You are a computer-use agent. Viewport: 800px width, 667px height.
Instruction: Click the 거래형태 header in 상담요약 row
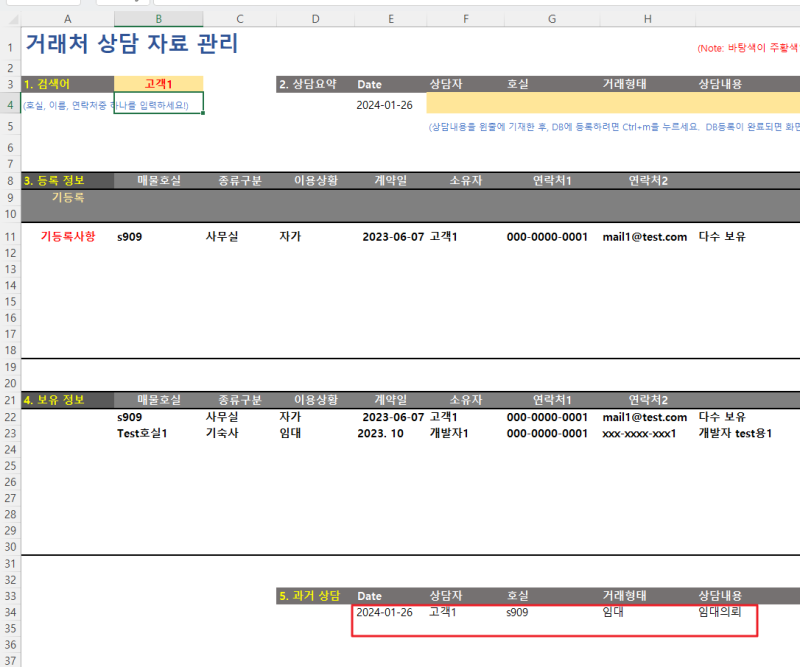624,84
